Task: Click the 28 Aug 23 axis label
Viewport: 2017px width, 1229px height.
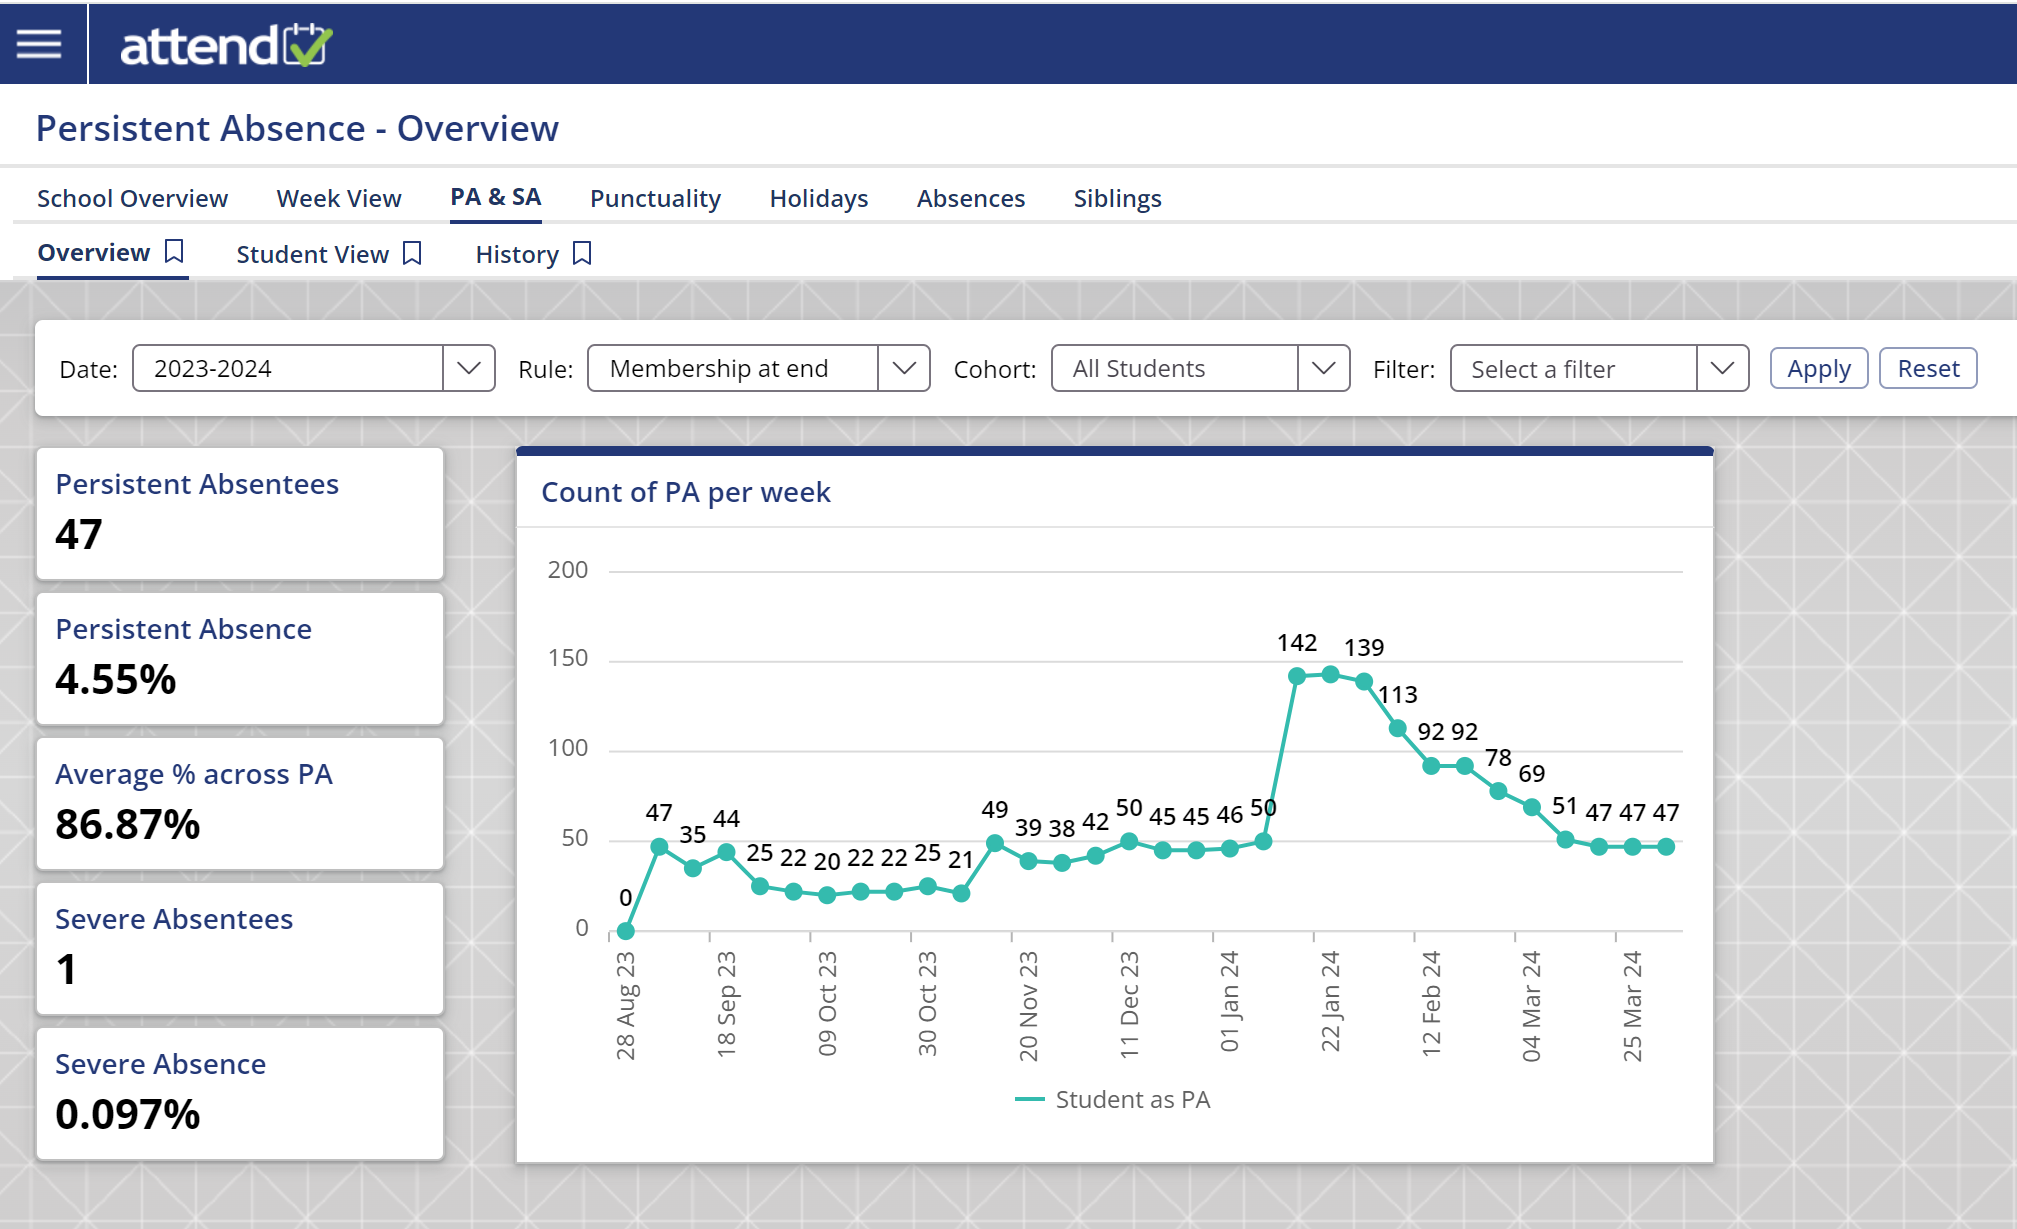Action: click(x=625, y=1005)
